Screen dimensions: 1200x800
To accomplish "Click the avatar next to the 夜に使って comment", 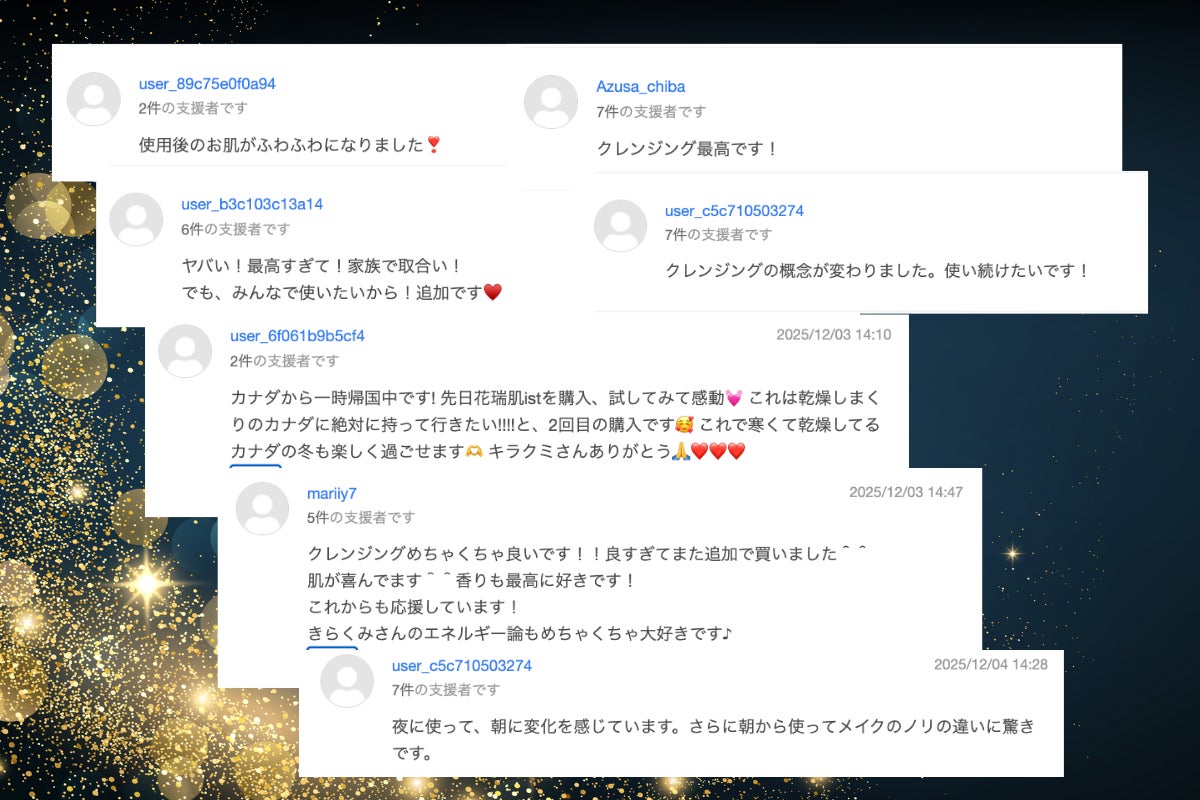I will pos(347,681).
